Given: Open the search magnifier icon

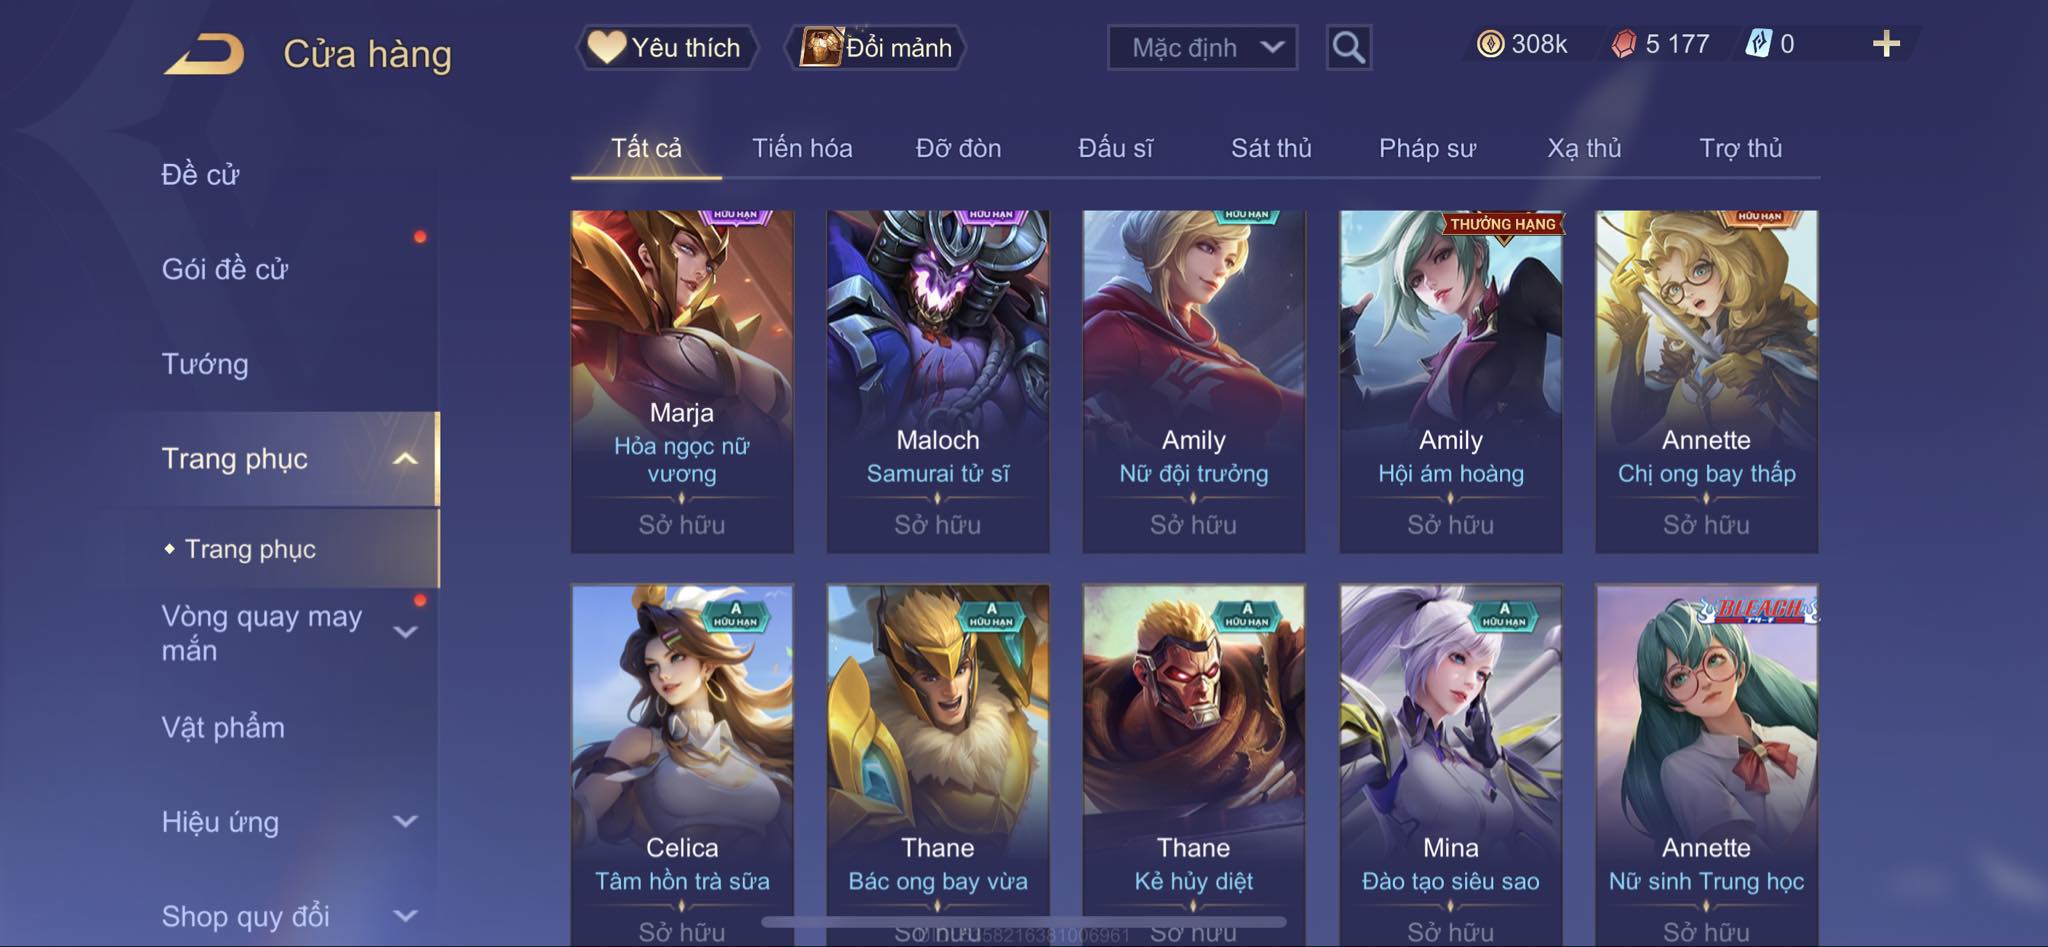Looking at the screenshot, I should [1348, 47].
